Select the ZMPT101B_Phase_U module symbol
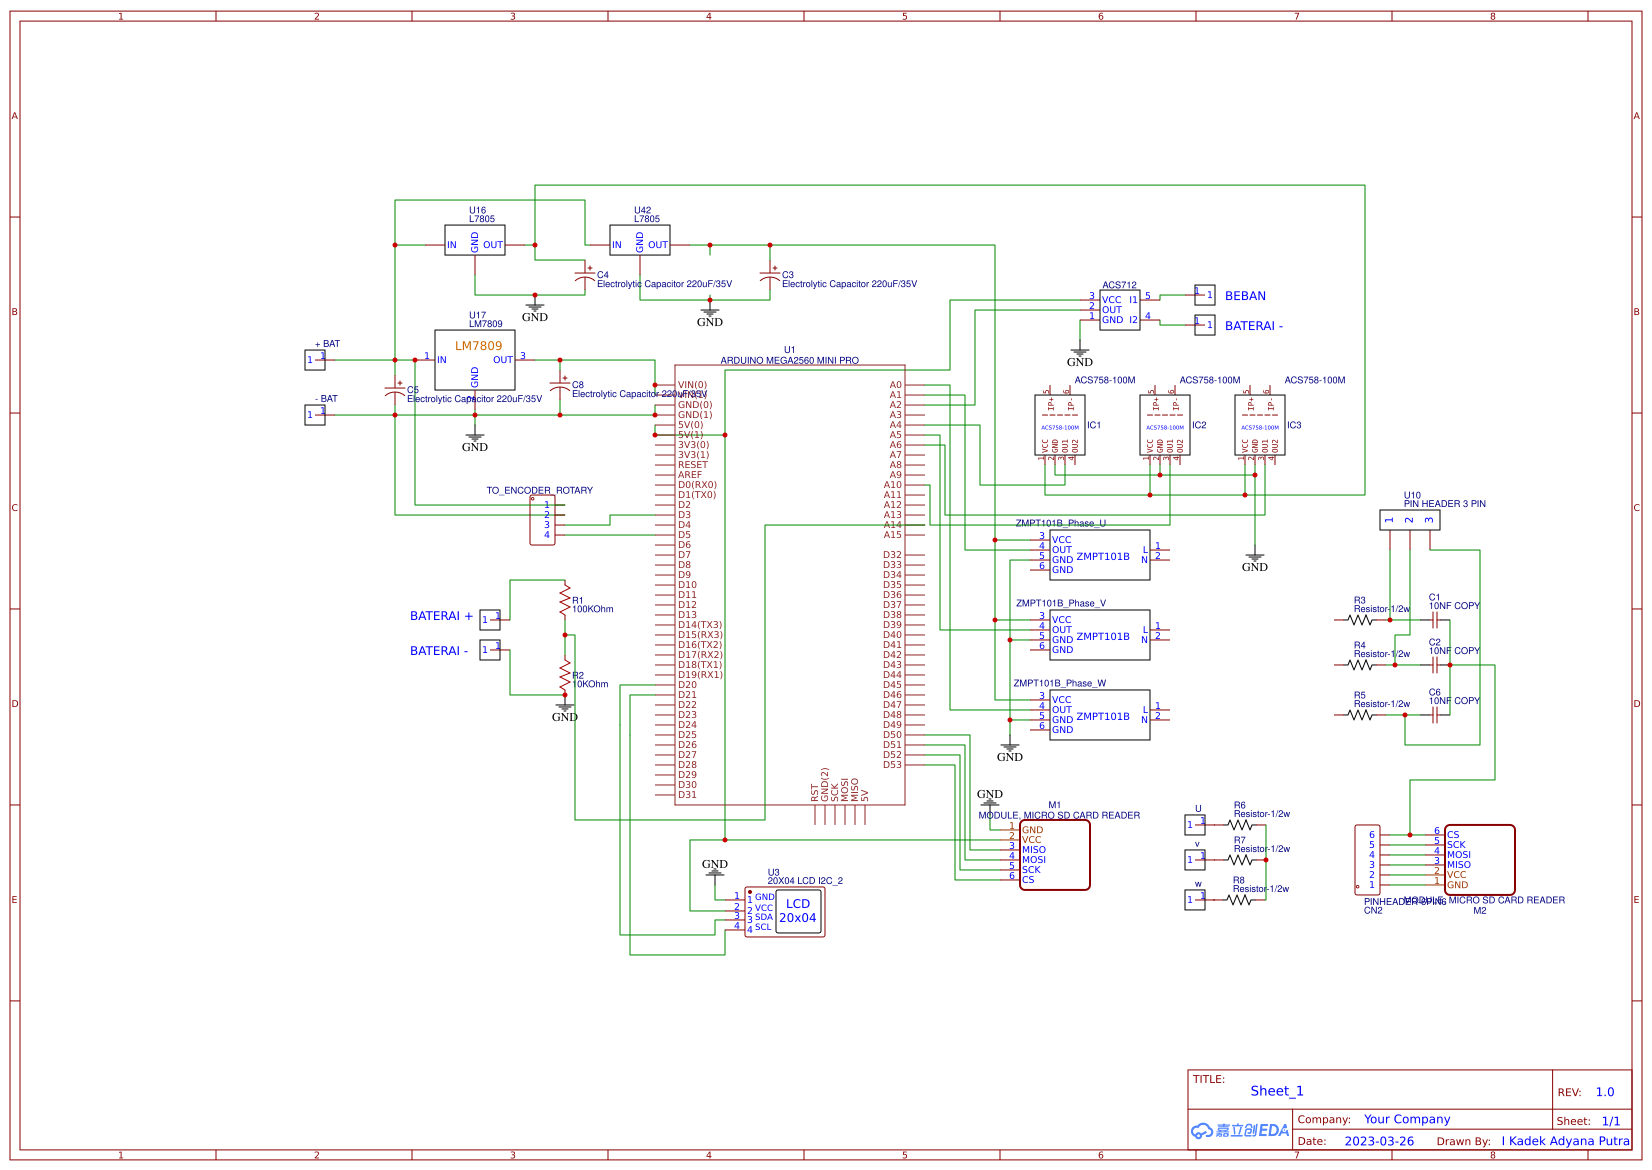This screenshot has height=1170, width=1652. coord(1098,556)
